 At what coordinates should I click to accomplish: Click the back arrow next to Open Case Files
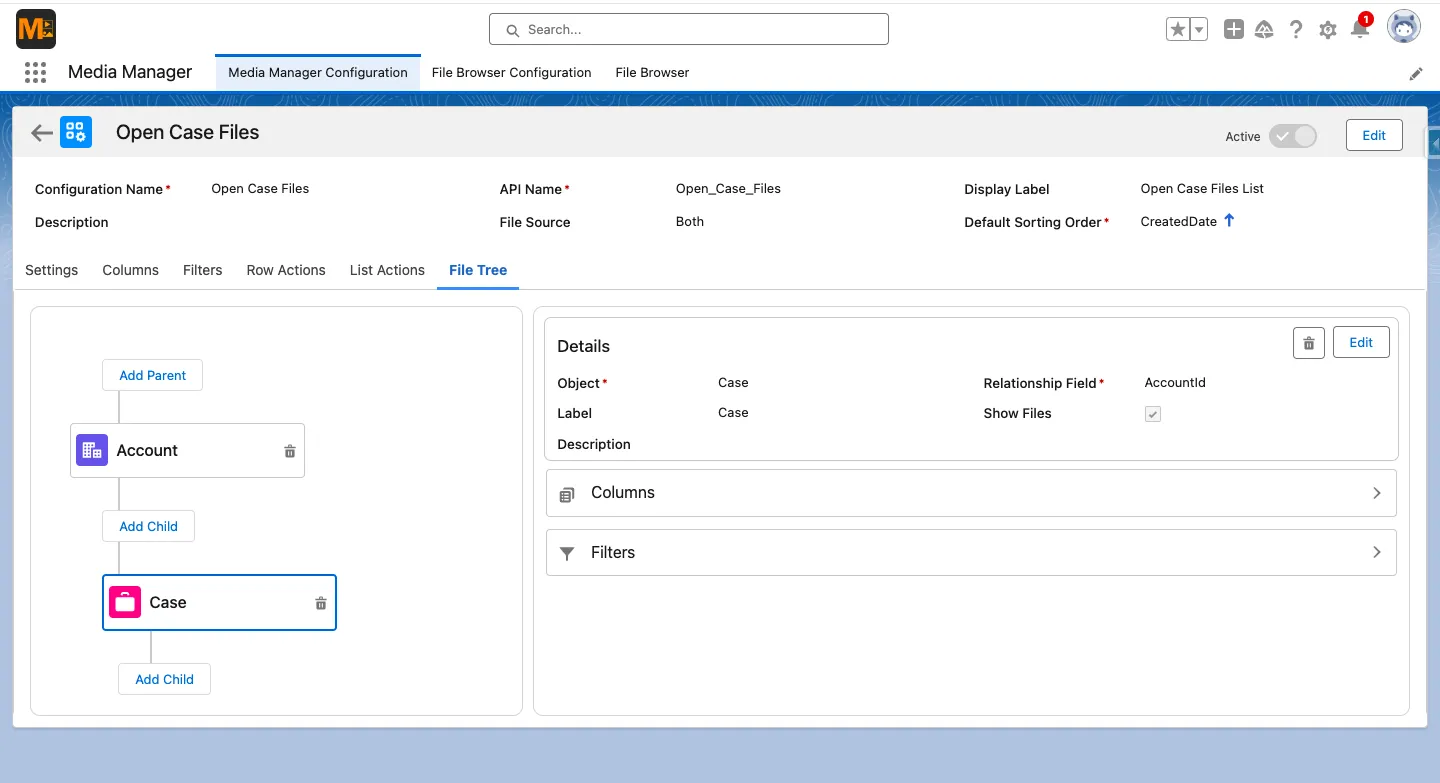click(x=40, y=132)
